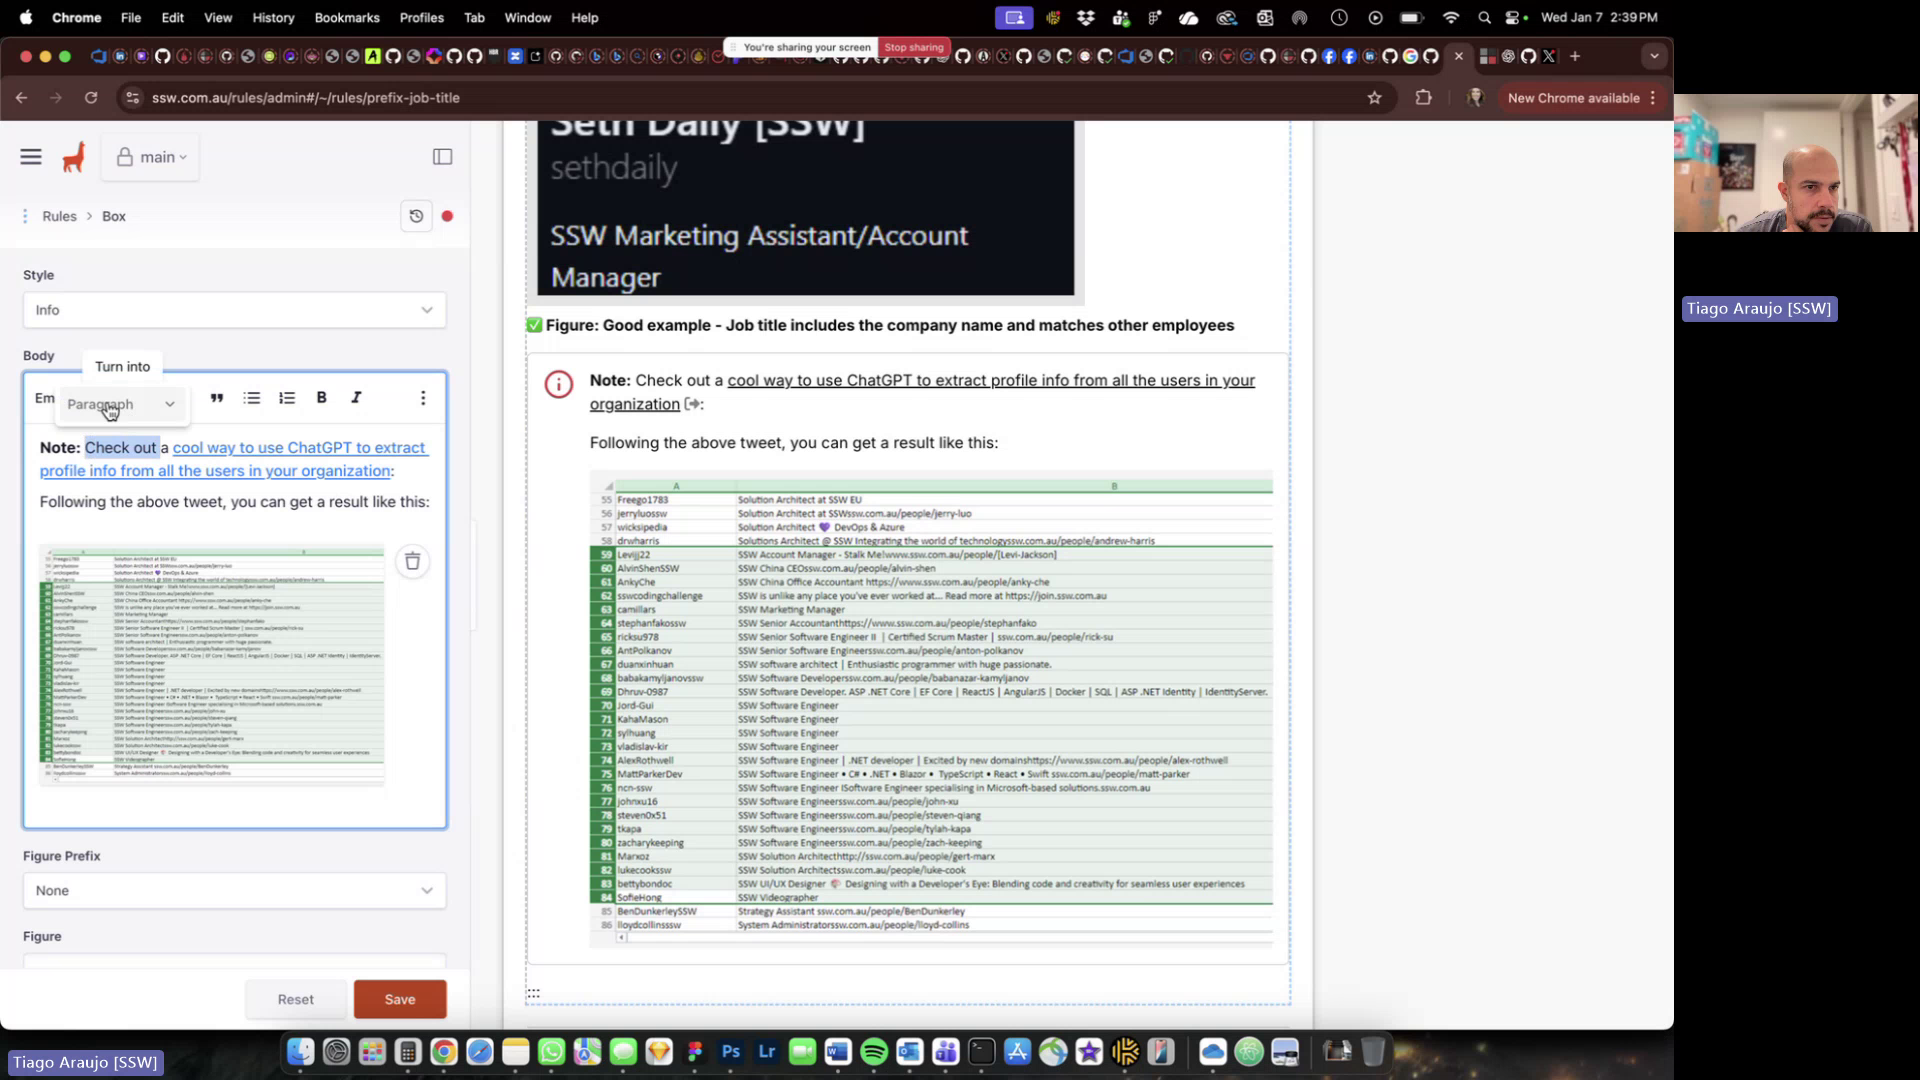Click the red status dot indicator
The width and height of the screenshot is (1920, 1080).
coord(447,216)
